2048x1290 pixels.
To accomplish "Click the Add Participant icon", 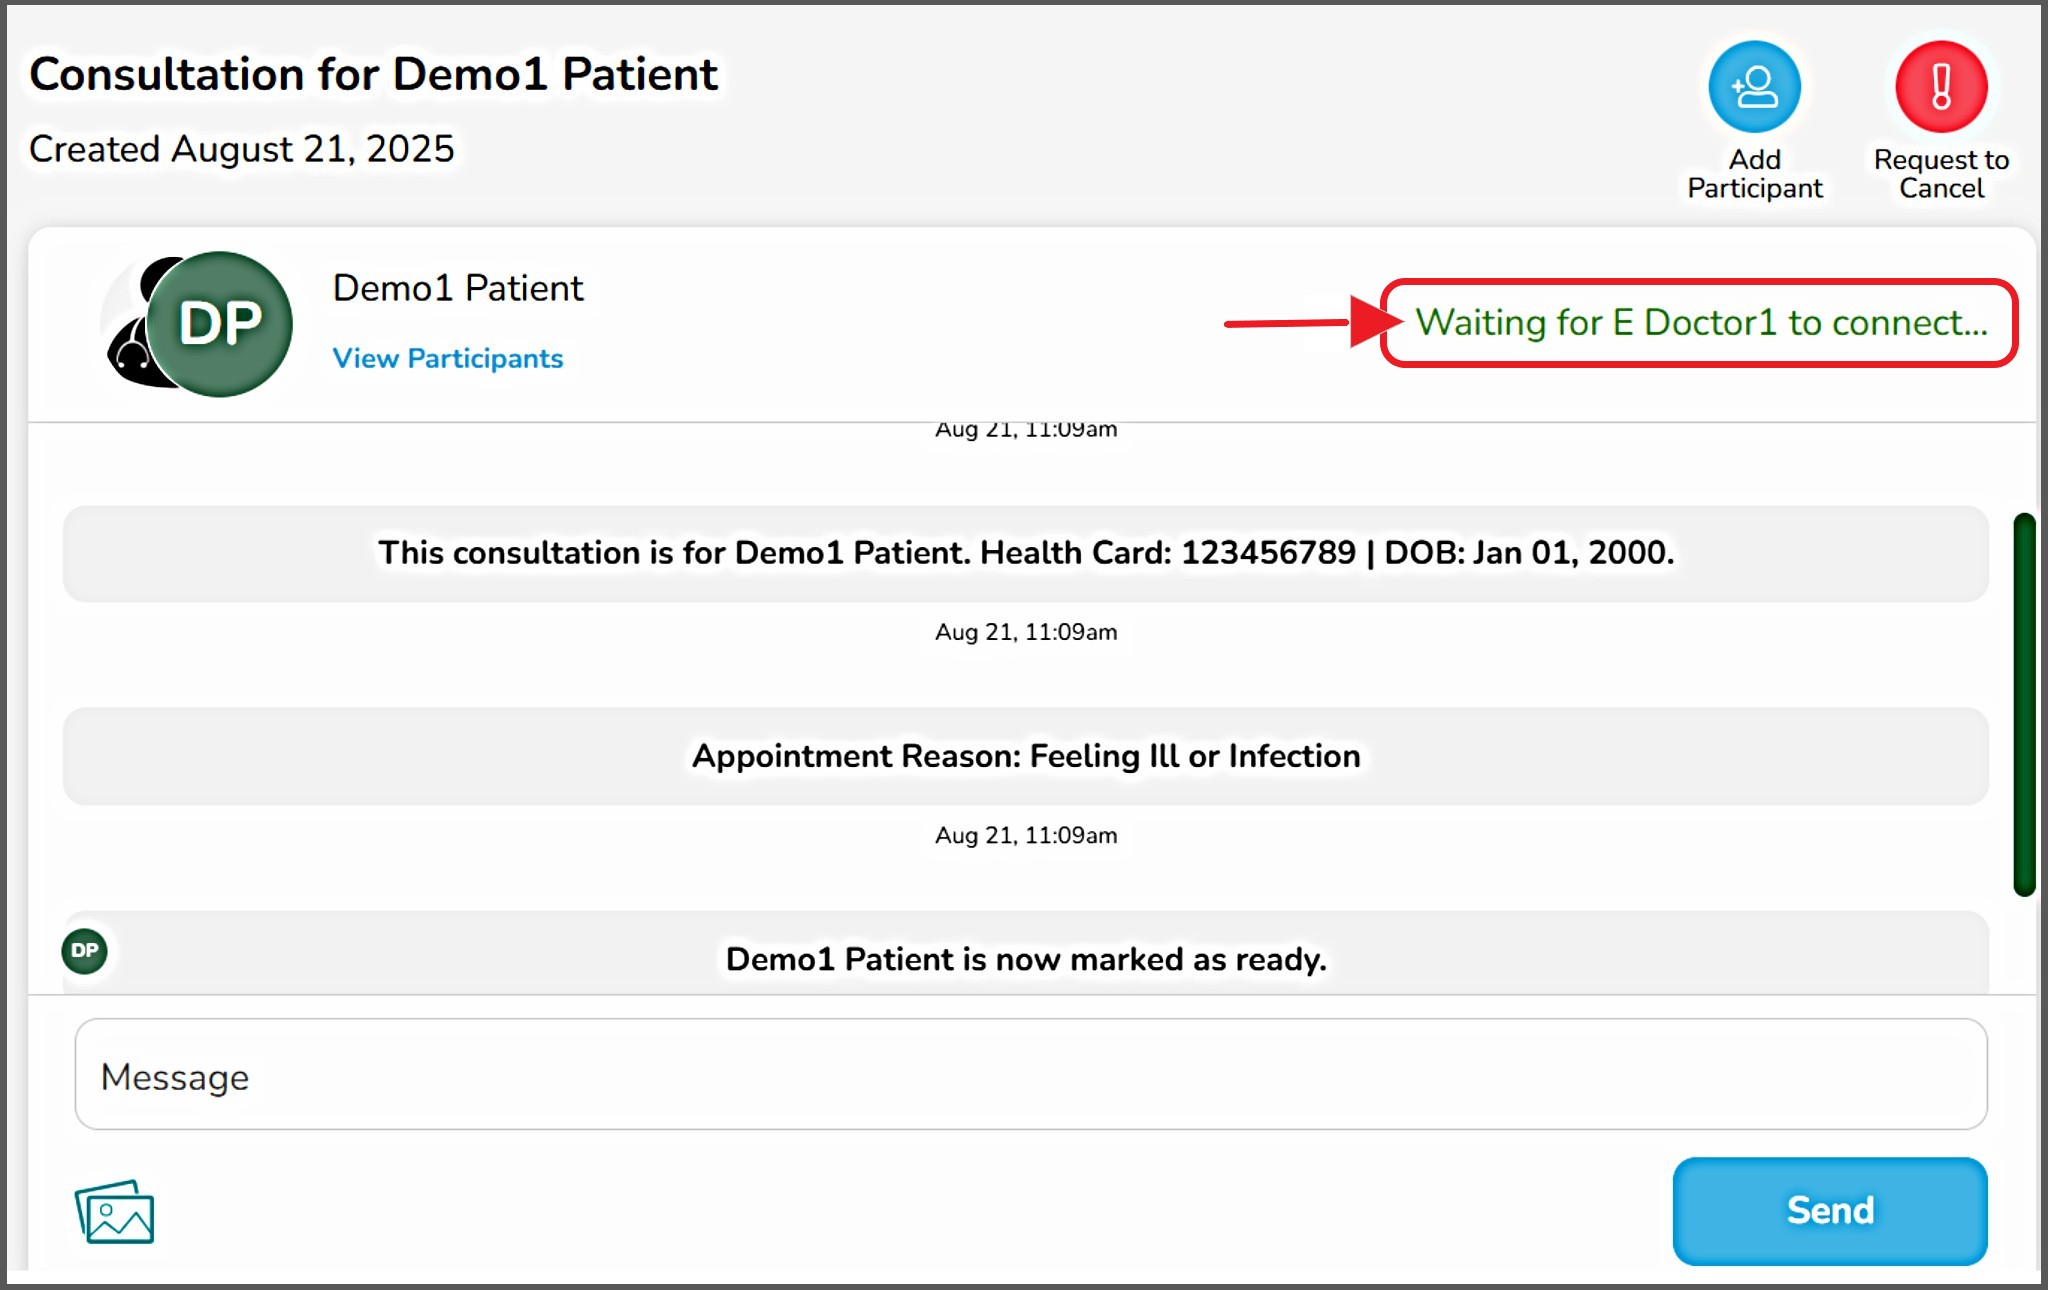I will tap(1754, 87).
